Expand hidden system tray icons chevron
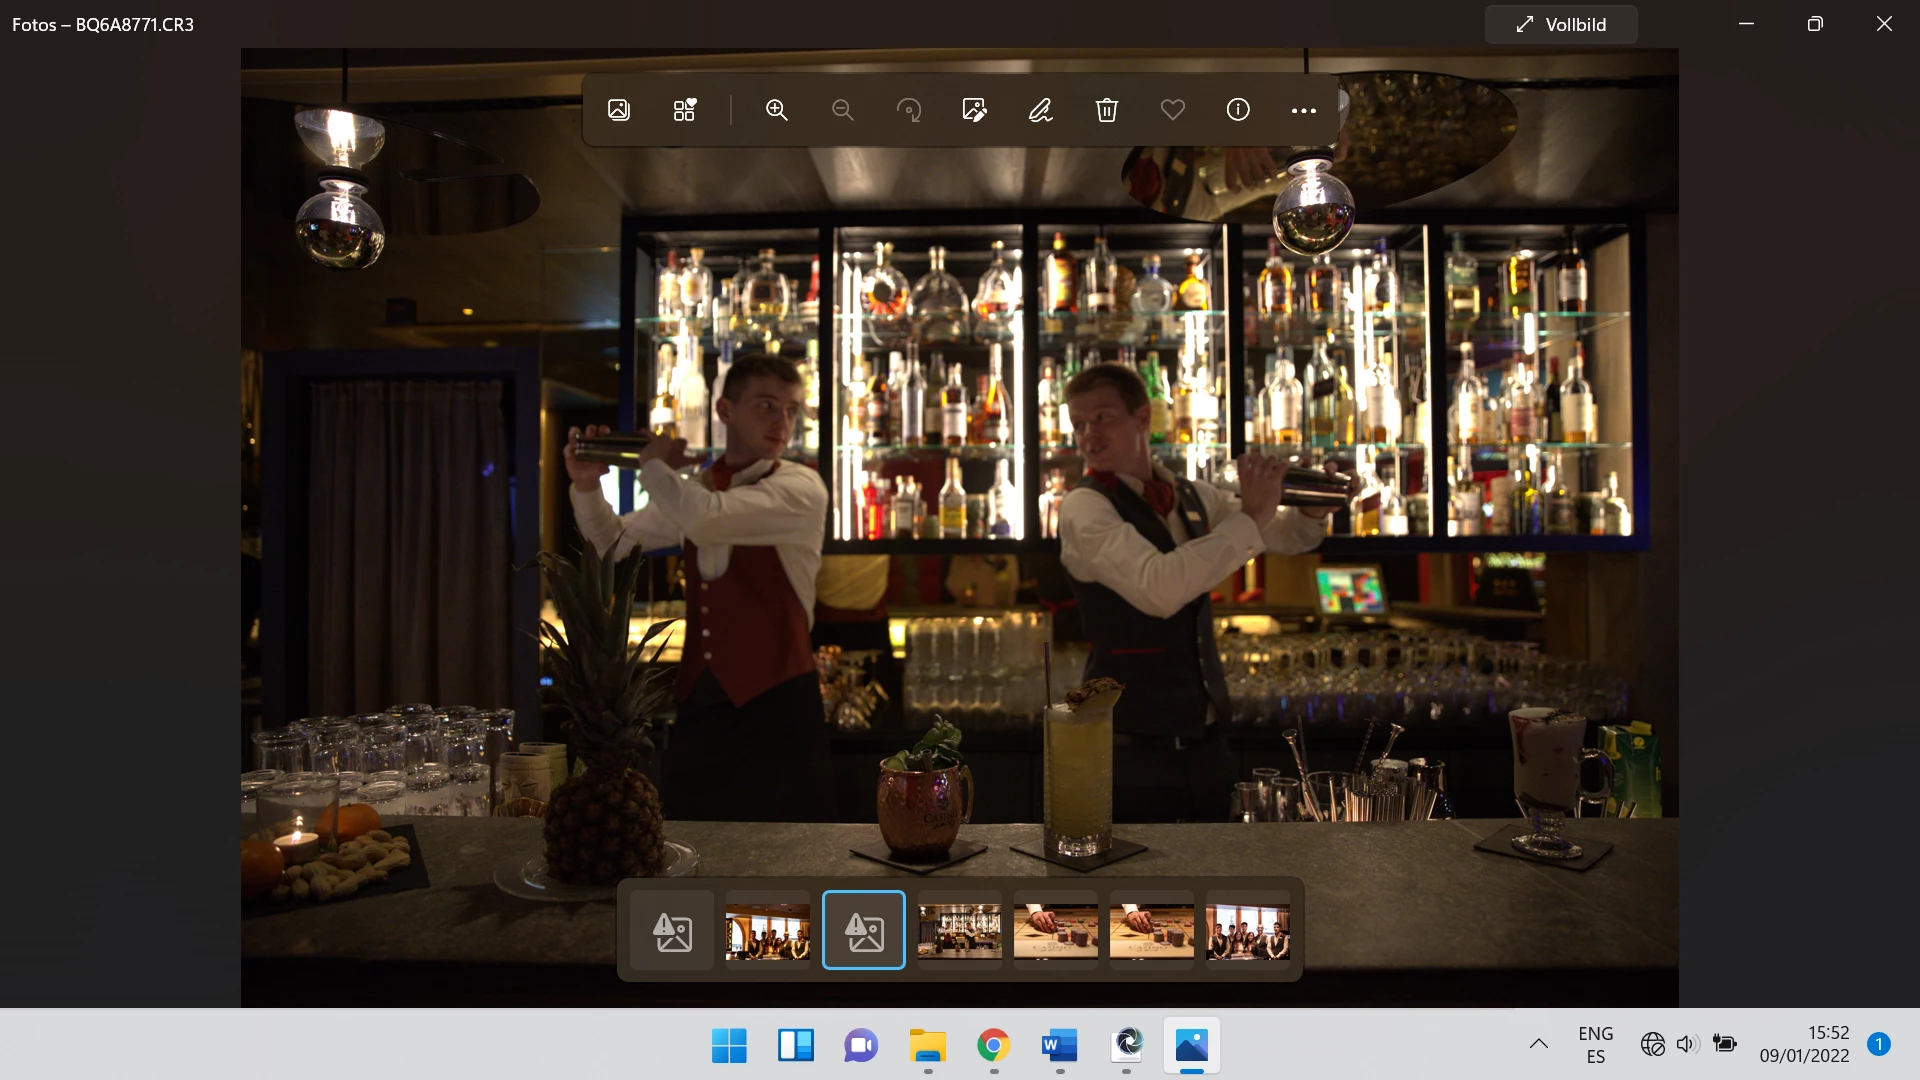Image resolution: width=1920 pixels, height=1080 pixels. [x=1539, y=1044]
